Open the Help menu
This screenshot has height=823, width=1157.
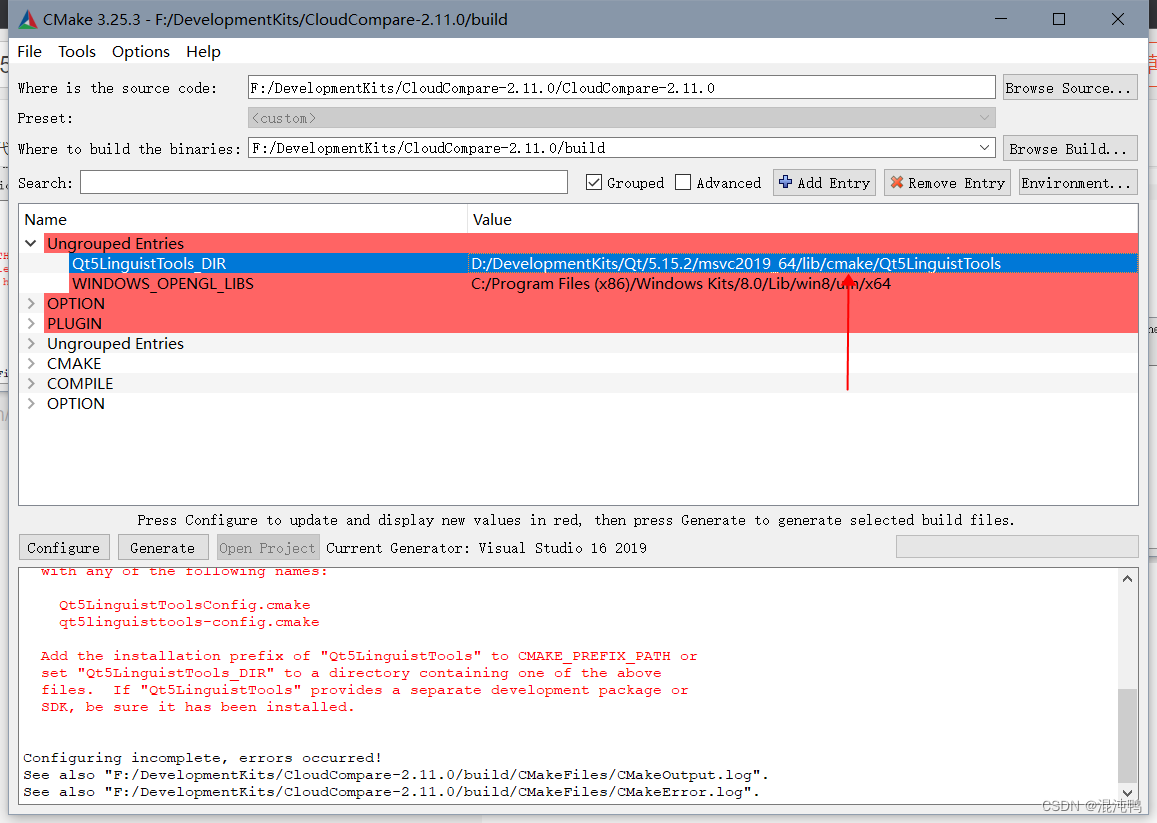[203, 52]
